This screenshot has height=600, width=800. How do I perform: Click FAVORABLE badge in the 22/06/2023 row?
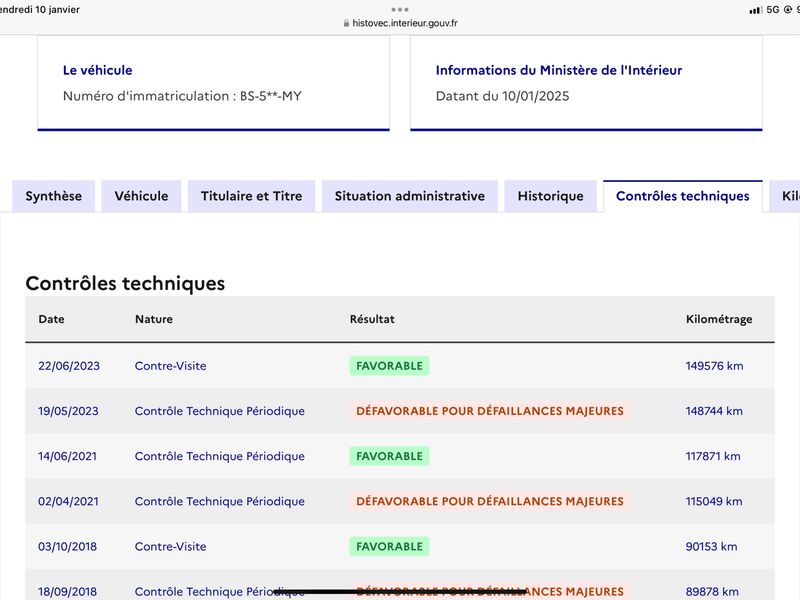(389, 366)
